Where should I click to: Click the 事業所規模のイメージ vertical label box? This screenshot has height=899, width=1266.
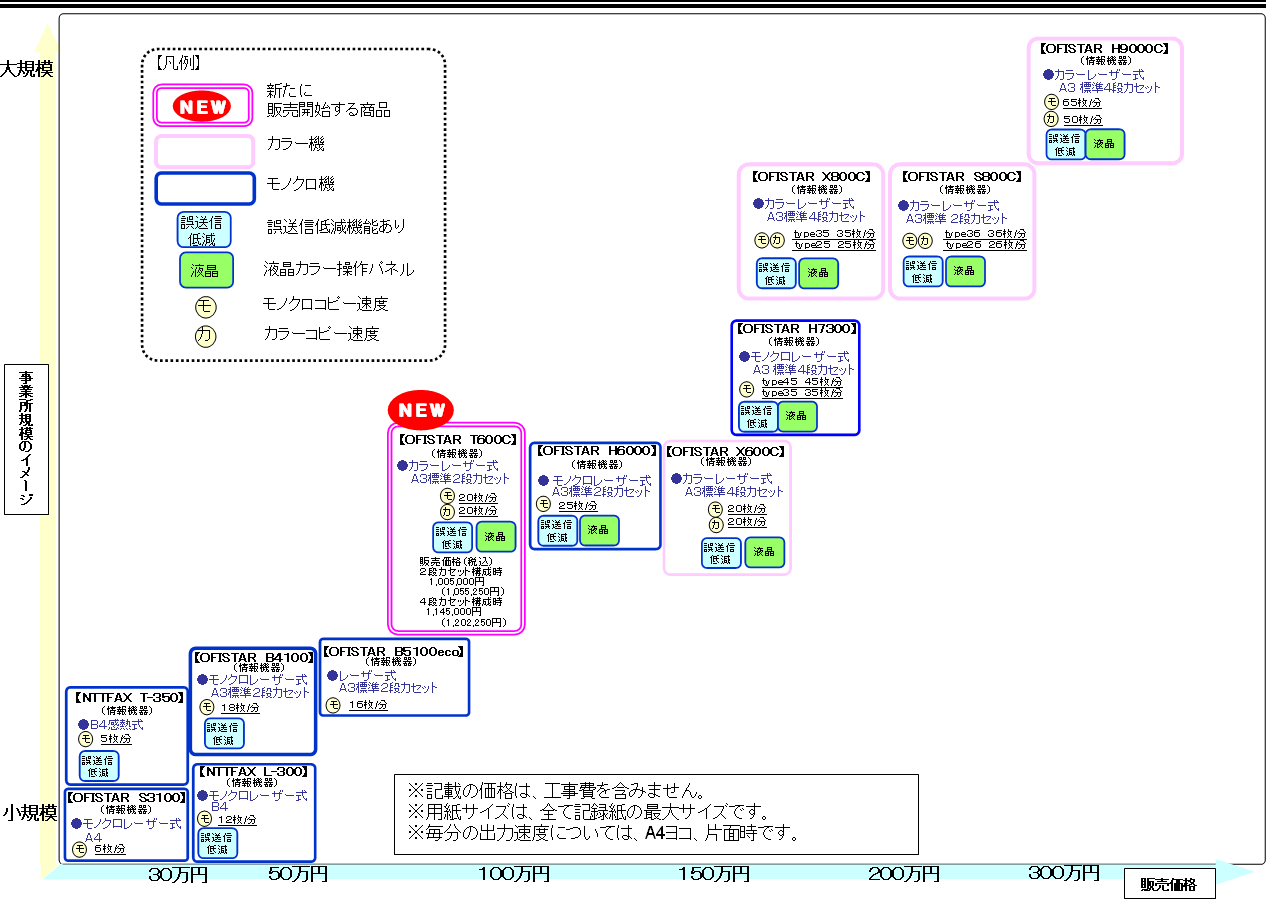click(26, 440)
